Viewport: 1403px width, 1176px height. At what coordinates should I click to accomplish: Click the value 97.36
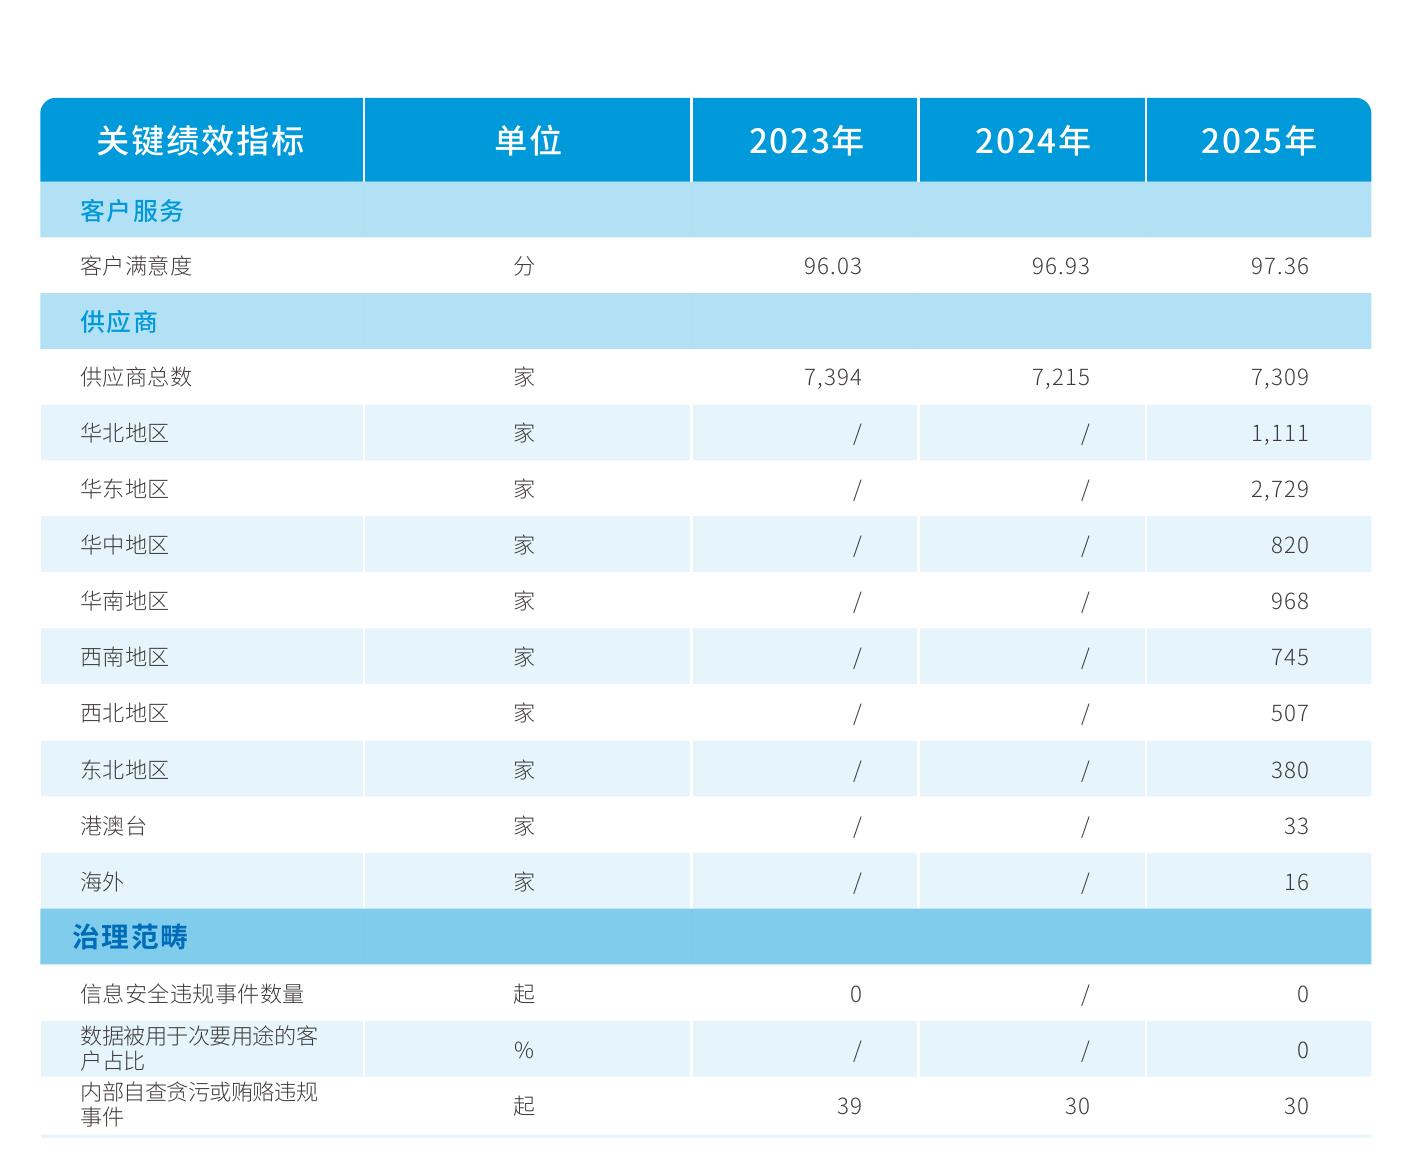tap(1280, 266)
